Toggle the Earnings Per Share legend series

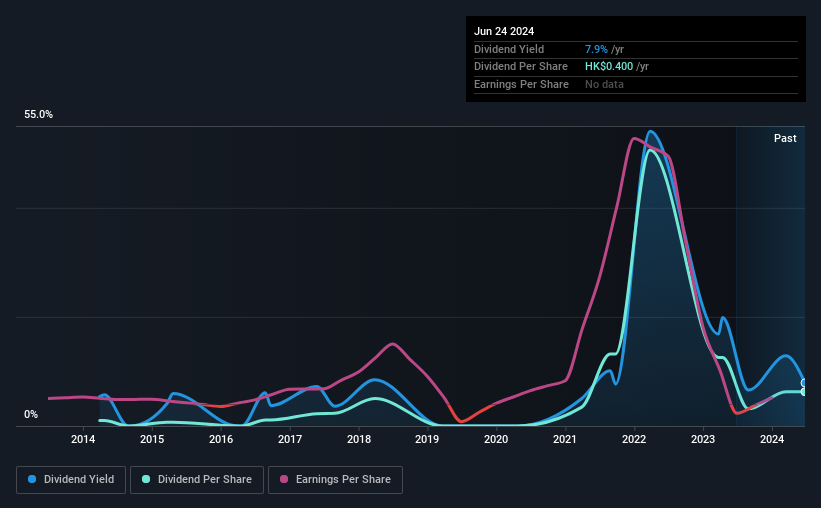coord(335,480)
